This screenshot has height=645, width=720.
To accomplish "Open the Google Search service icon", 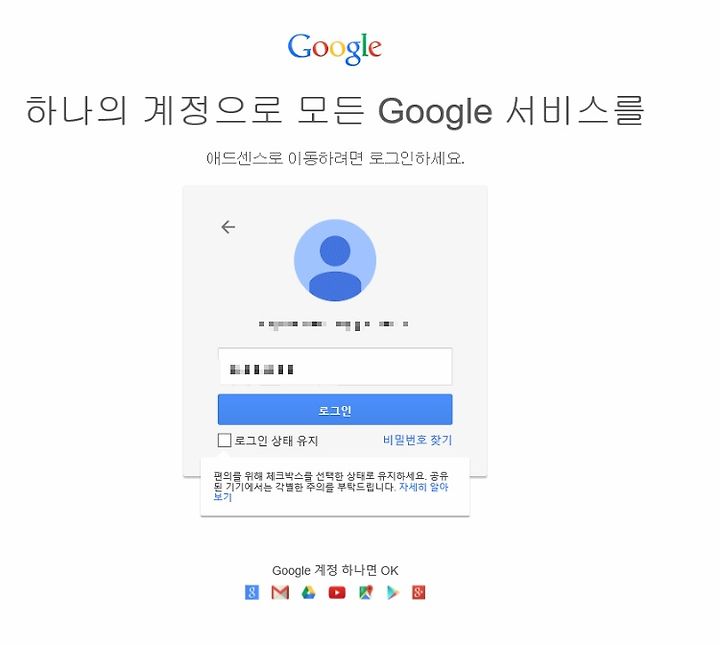I will tap(252, 592).
